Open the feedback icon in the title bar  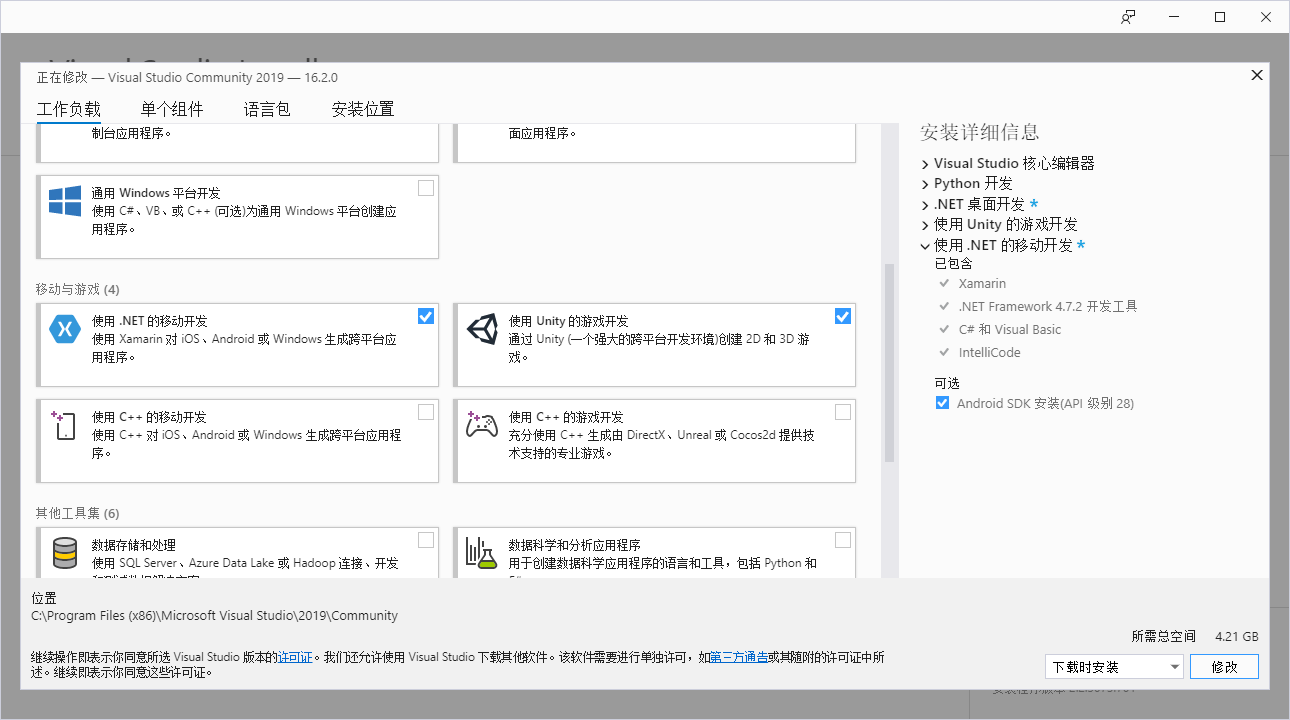pyautogui.click(x=1128, y=16)
